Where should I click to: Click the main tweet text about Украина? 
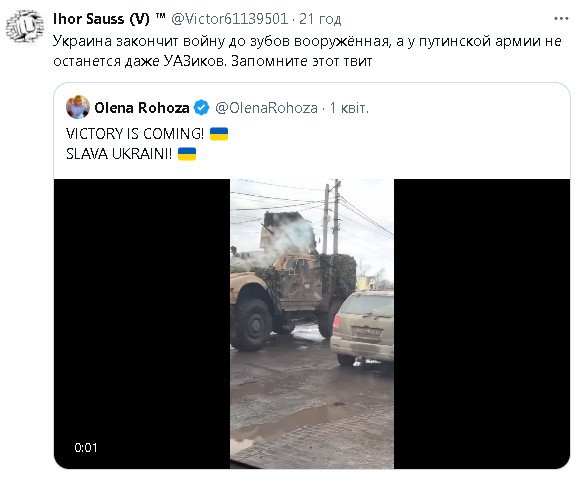307,51
